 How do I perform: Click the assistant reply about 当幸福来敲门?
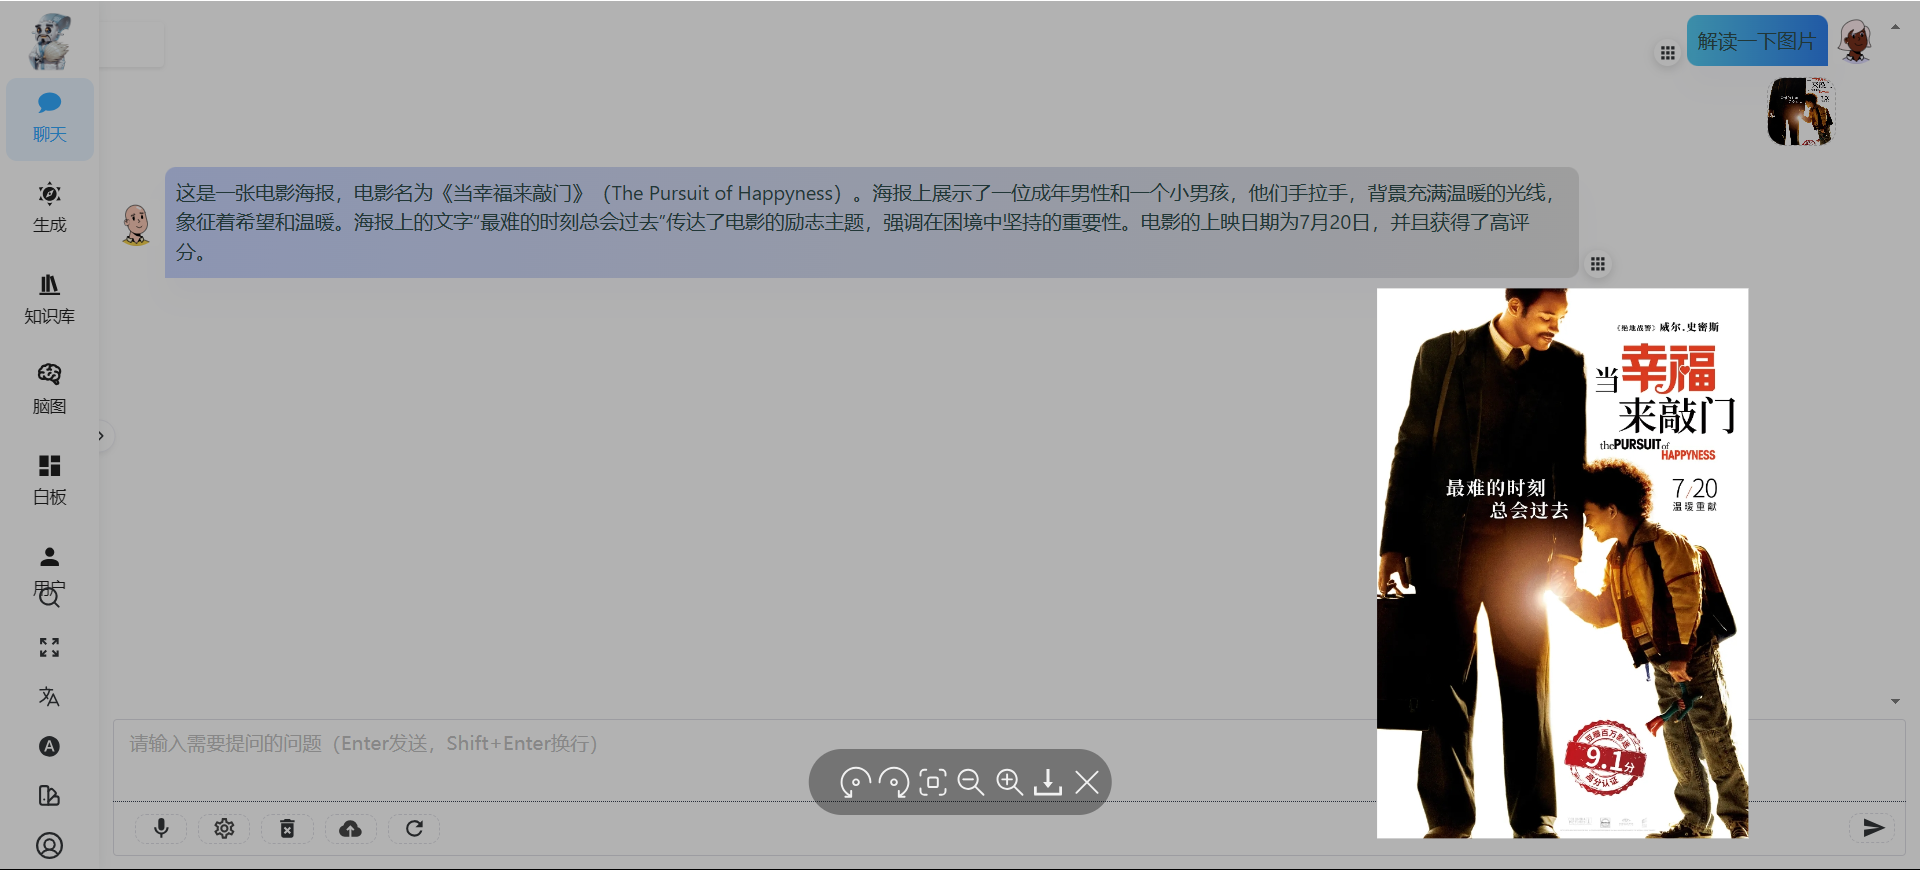[x=871, y=222]
